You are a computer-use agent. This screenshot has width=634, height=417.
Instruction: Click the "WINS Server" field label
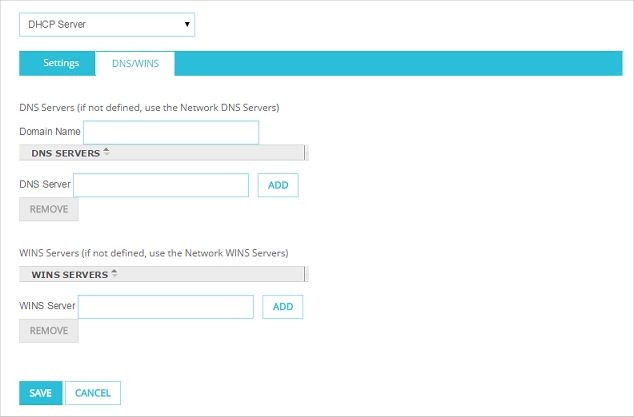coord(47,306)
